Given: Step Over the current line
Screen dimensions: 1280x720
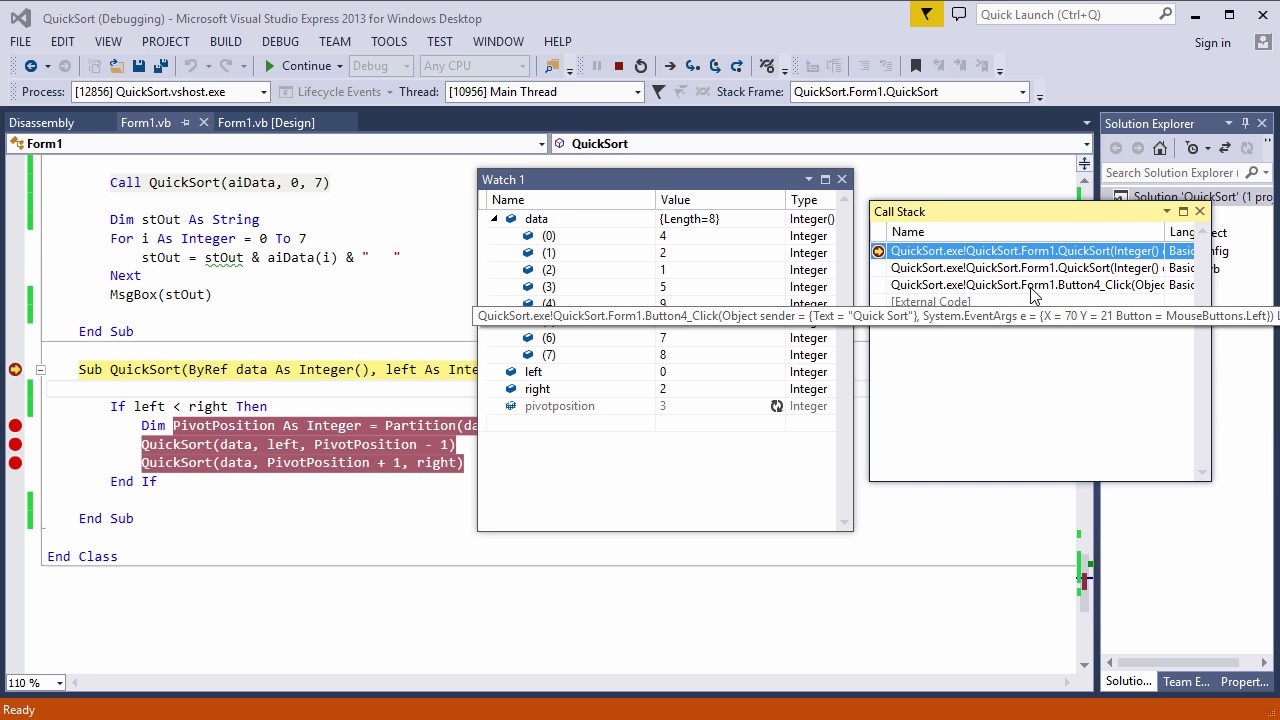Looking at the screenshot, I should [x=714, y=66].
